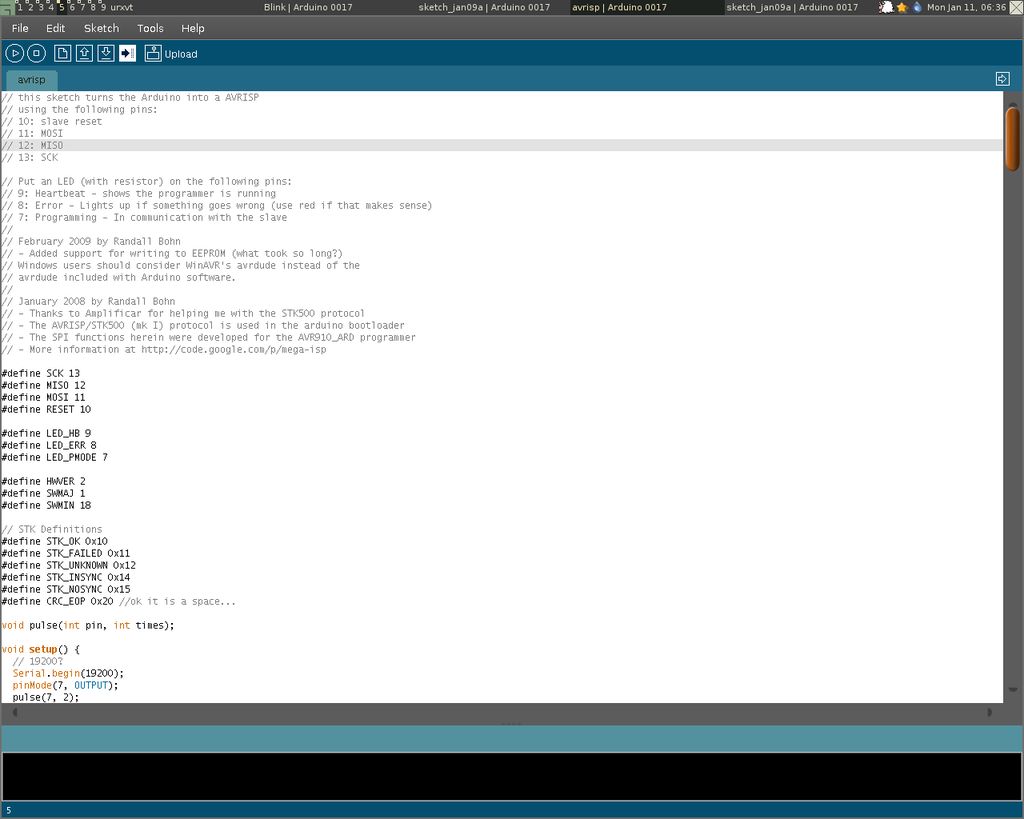Switch to workspace 9
Viewport: 1024px width, 819px height.
103,7
